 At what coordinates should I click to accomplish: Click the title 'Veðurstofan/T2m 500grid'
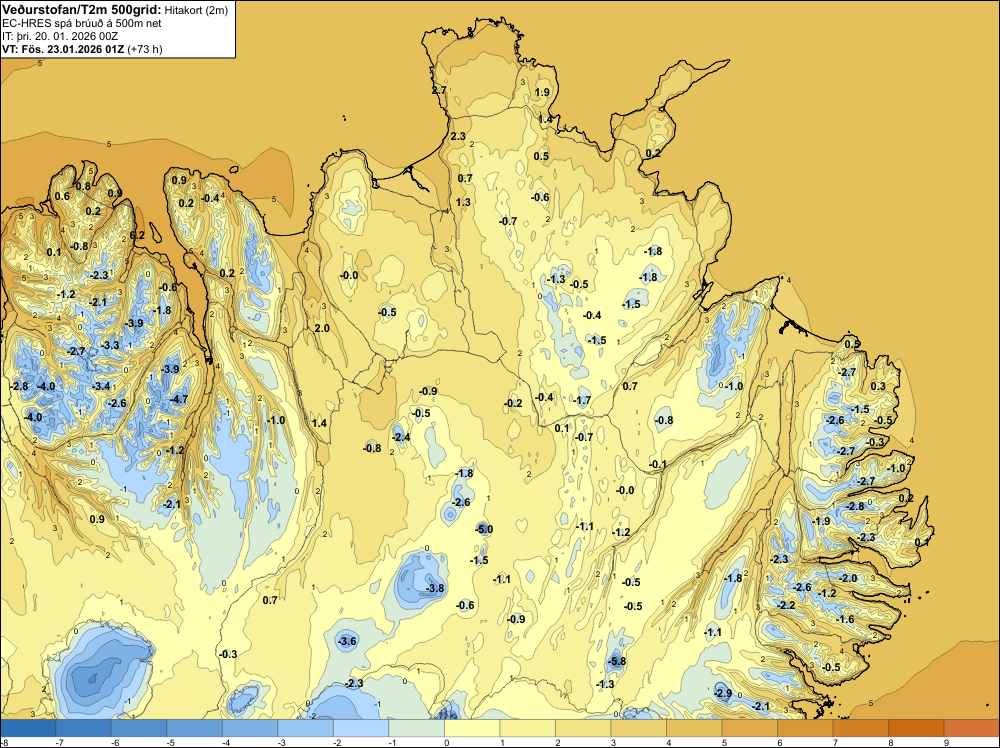[81, 10]
